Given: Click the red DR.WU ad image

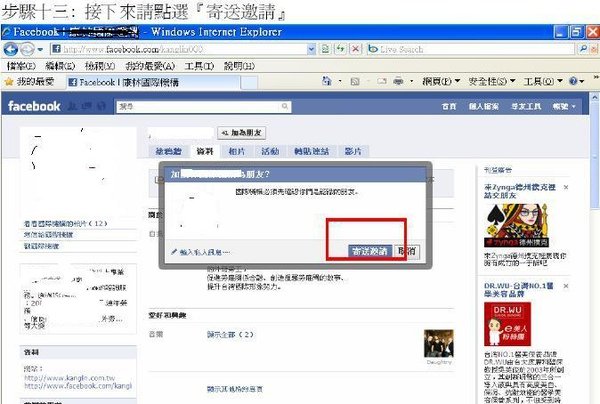Looking at the screenshot, I should (x=507, y=324).
